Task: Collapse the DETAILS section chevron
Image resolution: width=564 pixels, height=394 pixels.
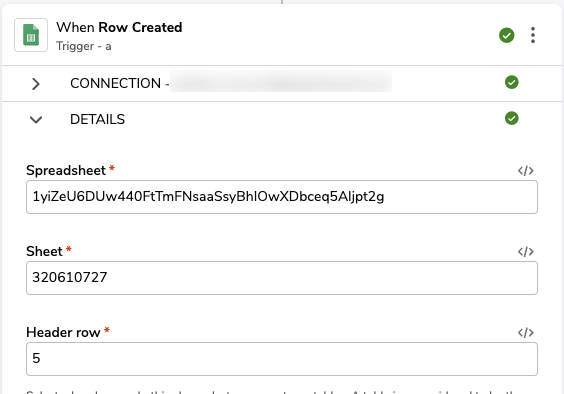Action: (x=36, y=119)
